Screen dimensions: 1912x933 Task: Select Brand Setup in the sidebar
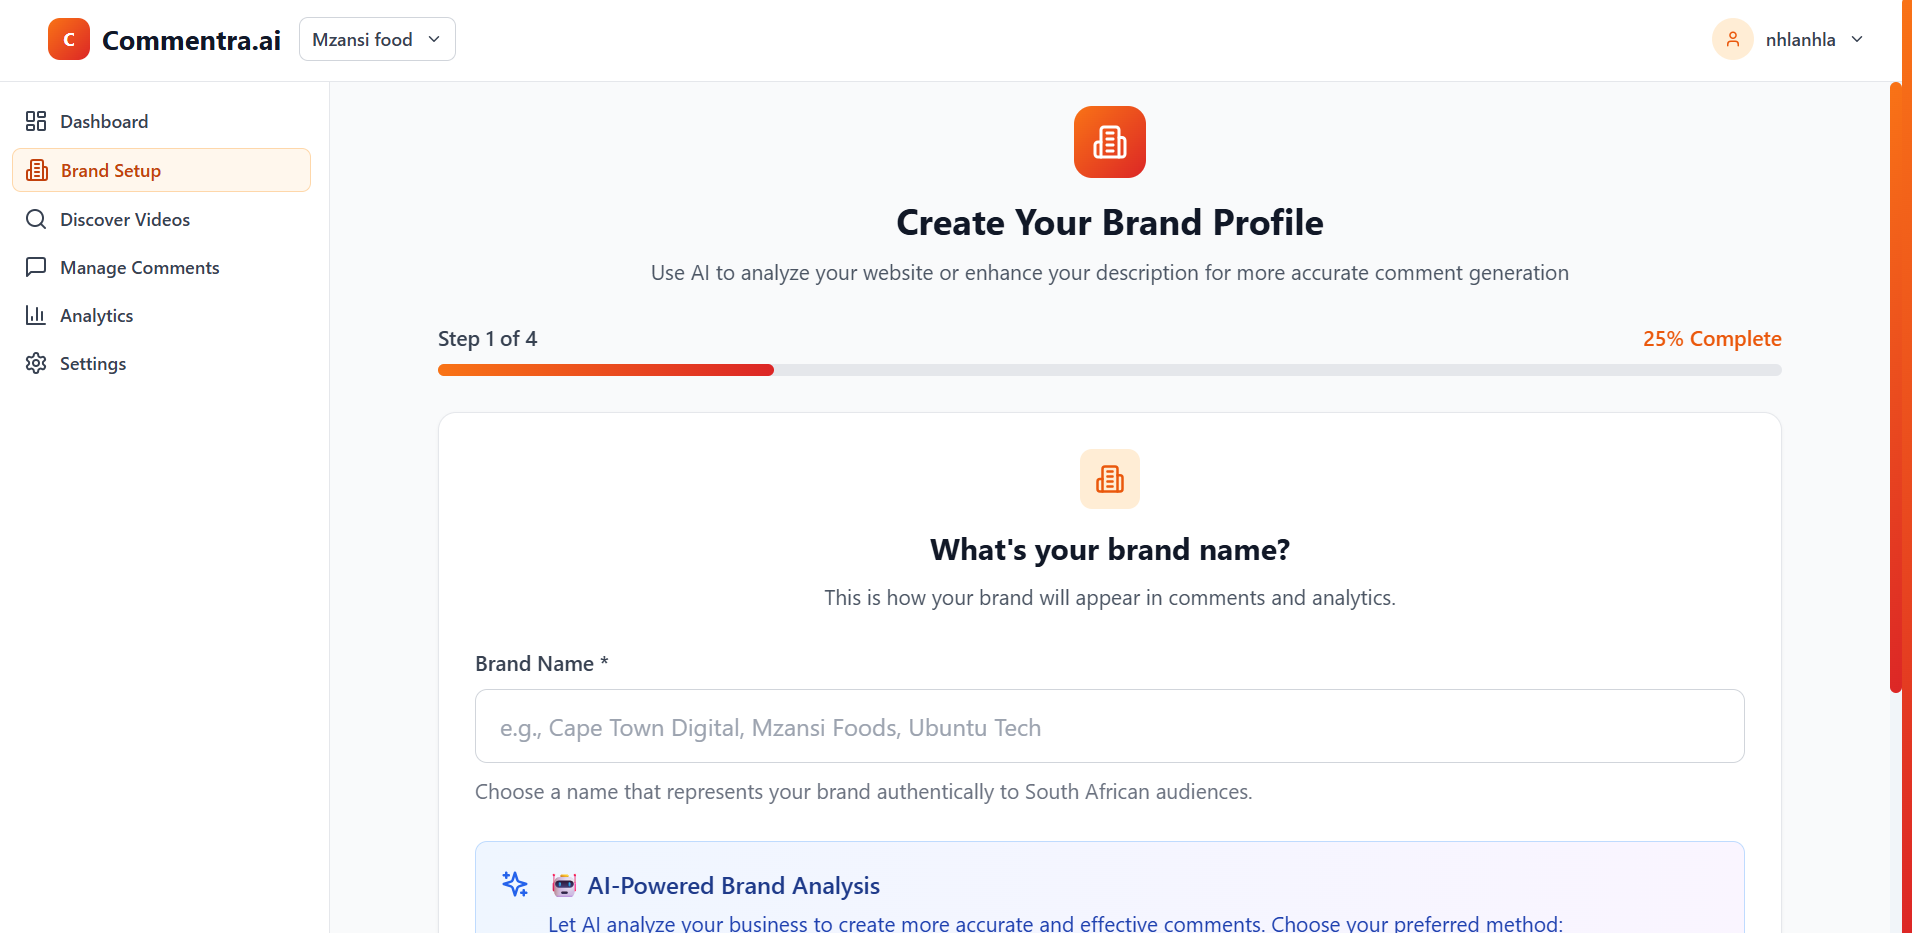click(161, 170)
